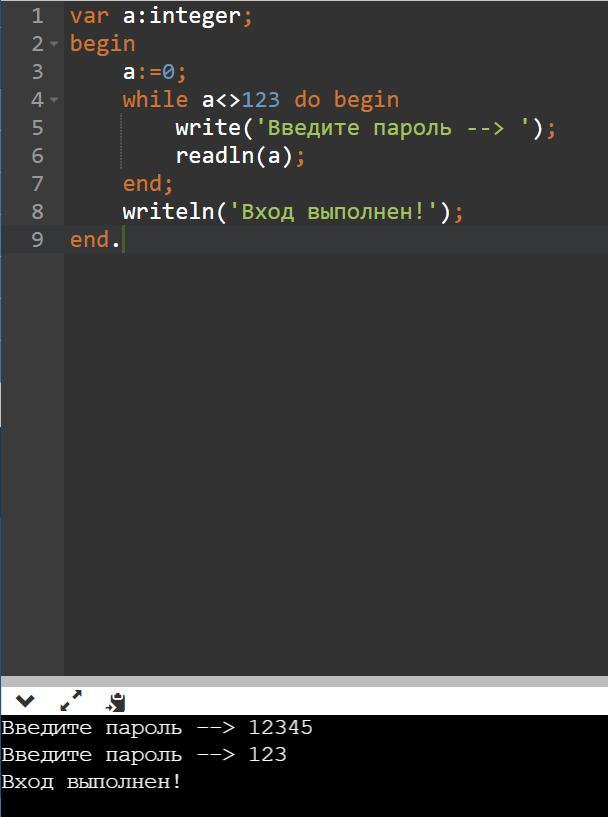Place the cursor on 'readln(a);'

[x=240, y=156]
